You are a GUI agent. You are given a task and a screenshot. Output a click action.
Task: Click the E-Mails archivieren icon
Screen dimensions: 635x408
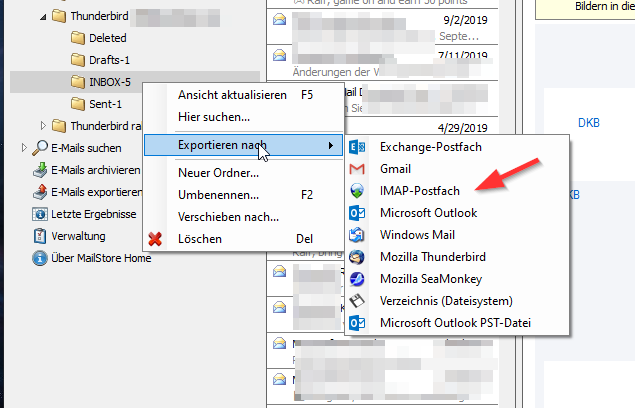coord(40,170)
